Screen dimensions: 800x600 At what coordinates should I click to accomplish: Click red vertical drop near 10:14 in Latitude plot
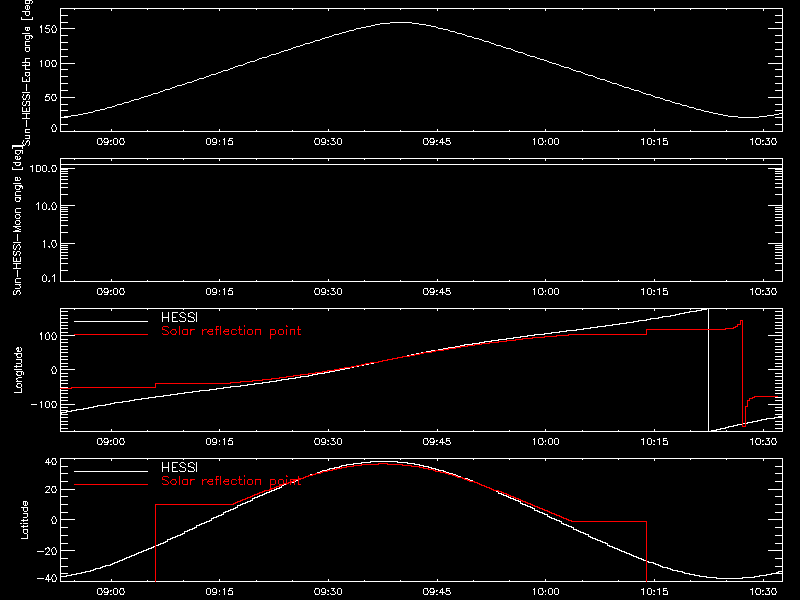coord(646,552)
